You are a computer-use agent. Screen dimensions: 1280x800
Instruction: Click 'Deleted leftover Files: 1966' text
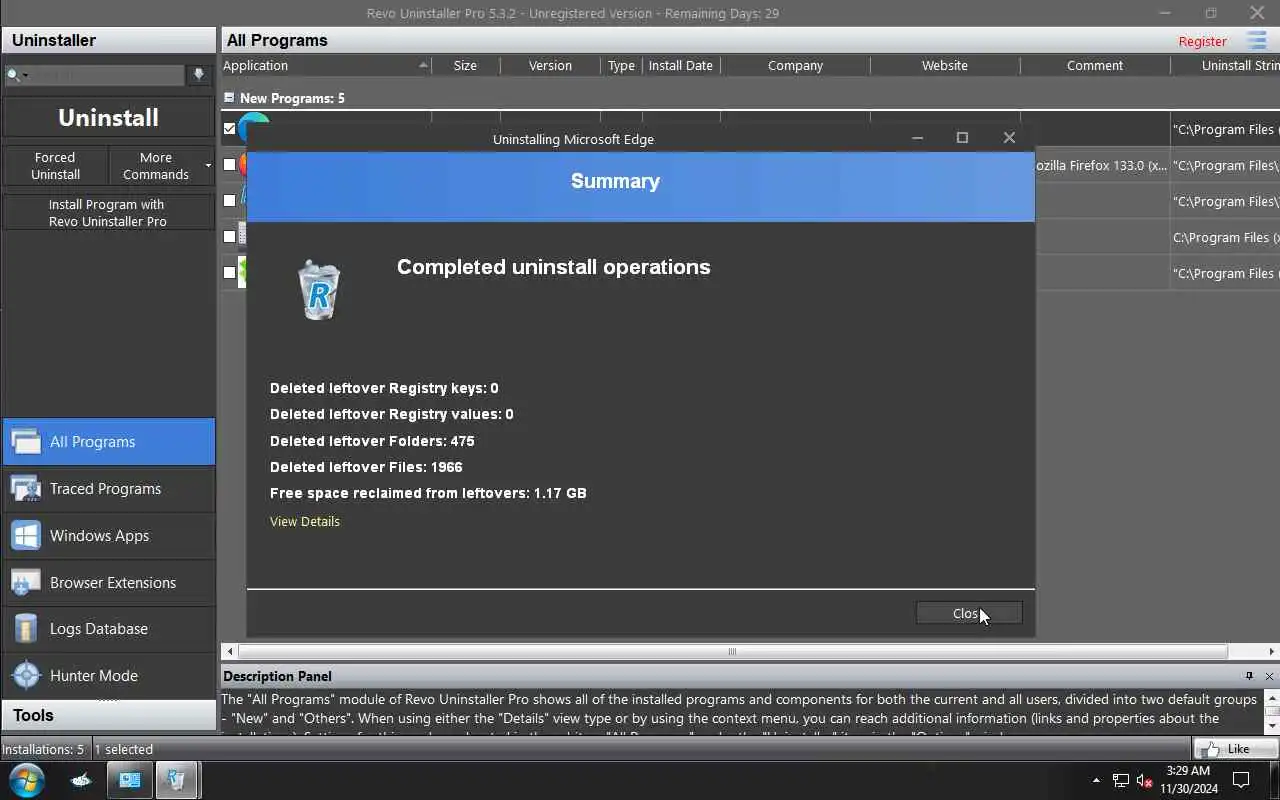click(366, 467)
